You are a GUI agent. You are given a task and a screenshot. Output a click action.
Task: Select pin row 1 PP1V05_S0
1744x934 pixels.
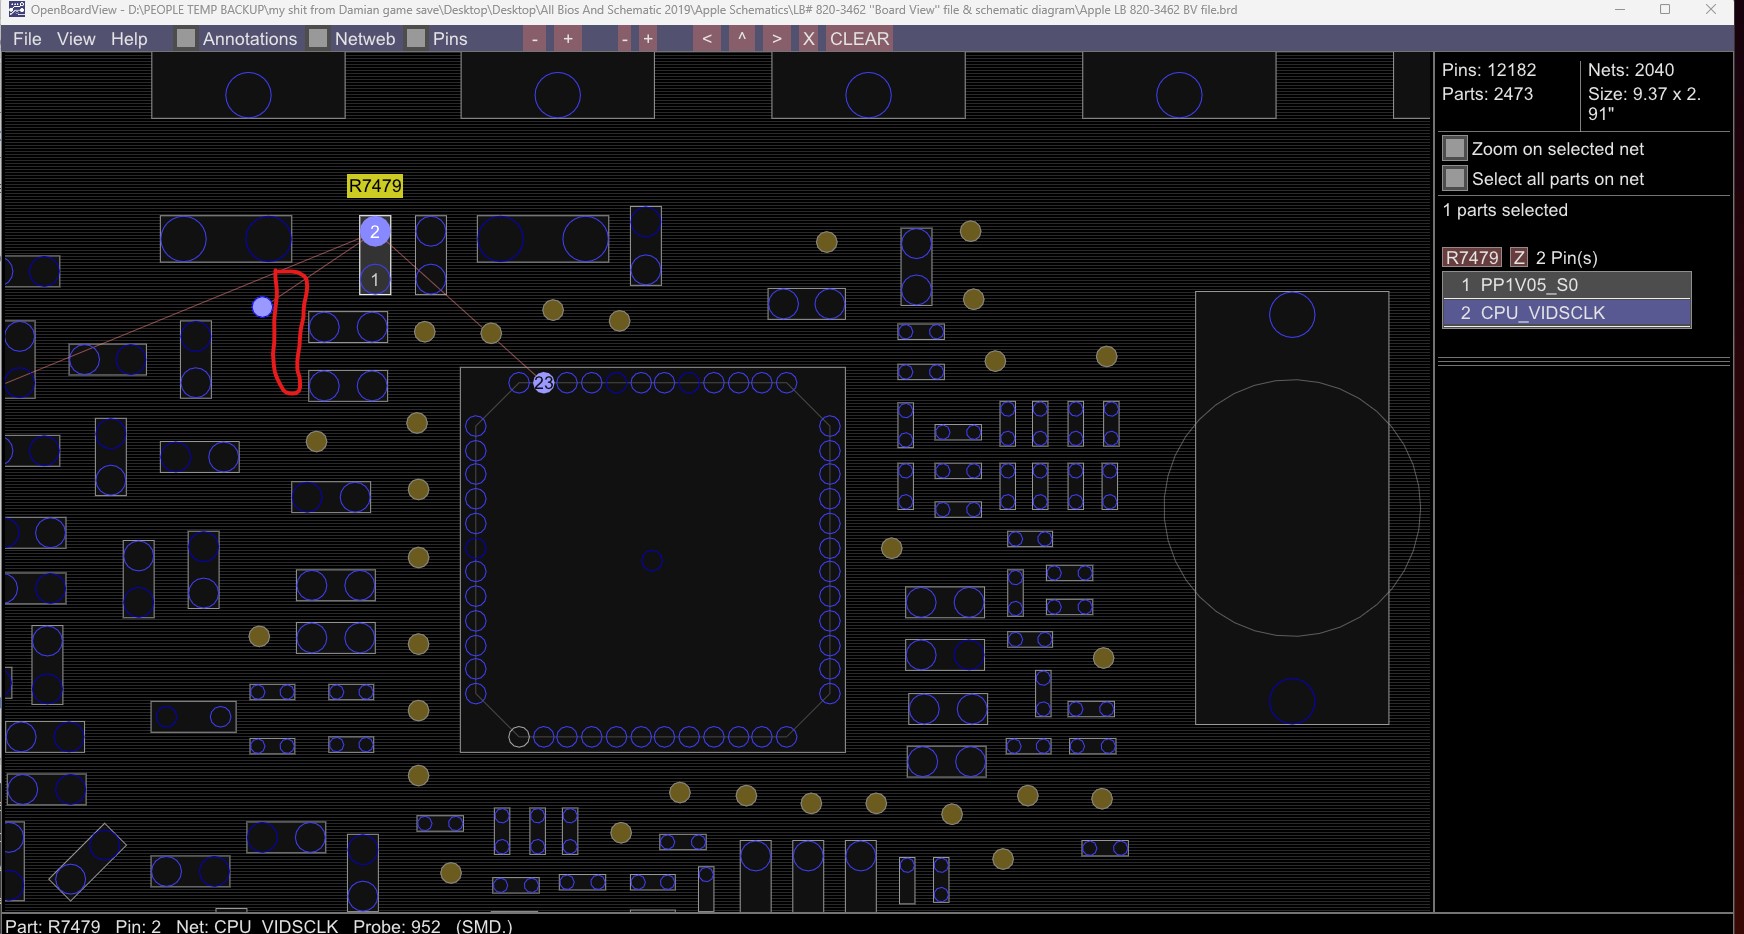point(1567,285)
